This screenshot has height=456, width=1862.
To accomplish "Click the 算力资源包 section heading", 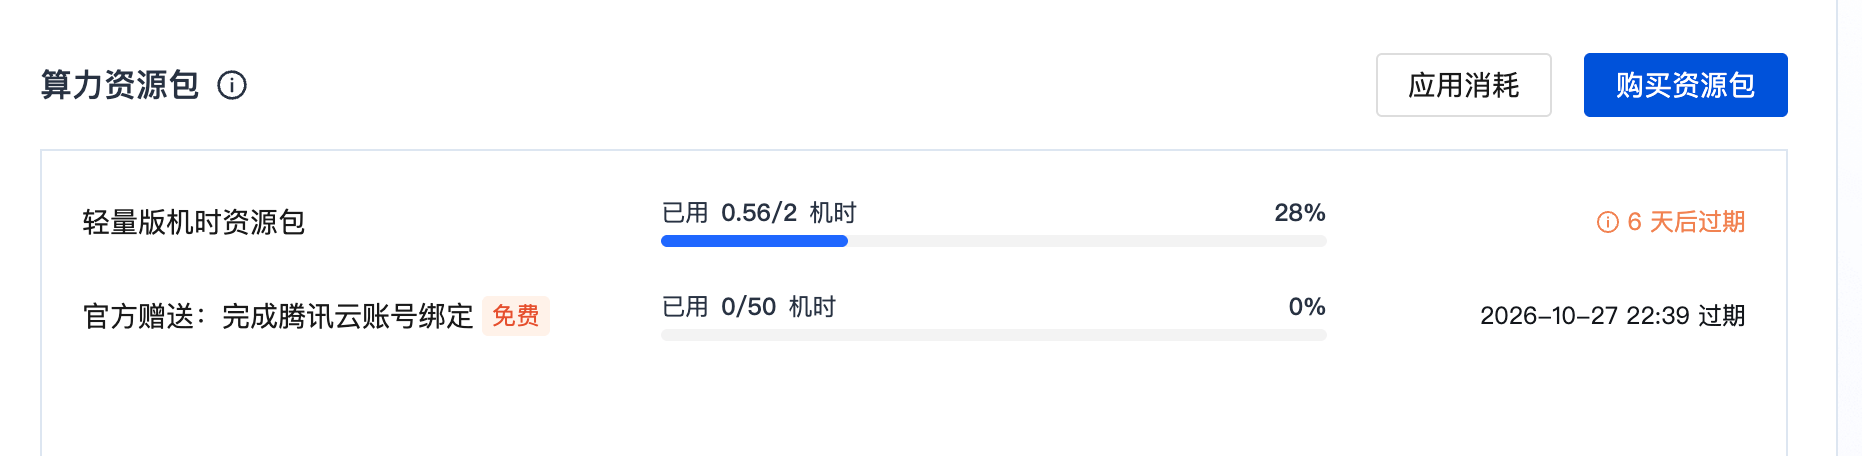I will [120, 85].
